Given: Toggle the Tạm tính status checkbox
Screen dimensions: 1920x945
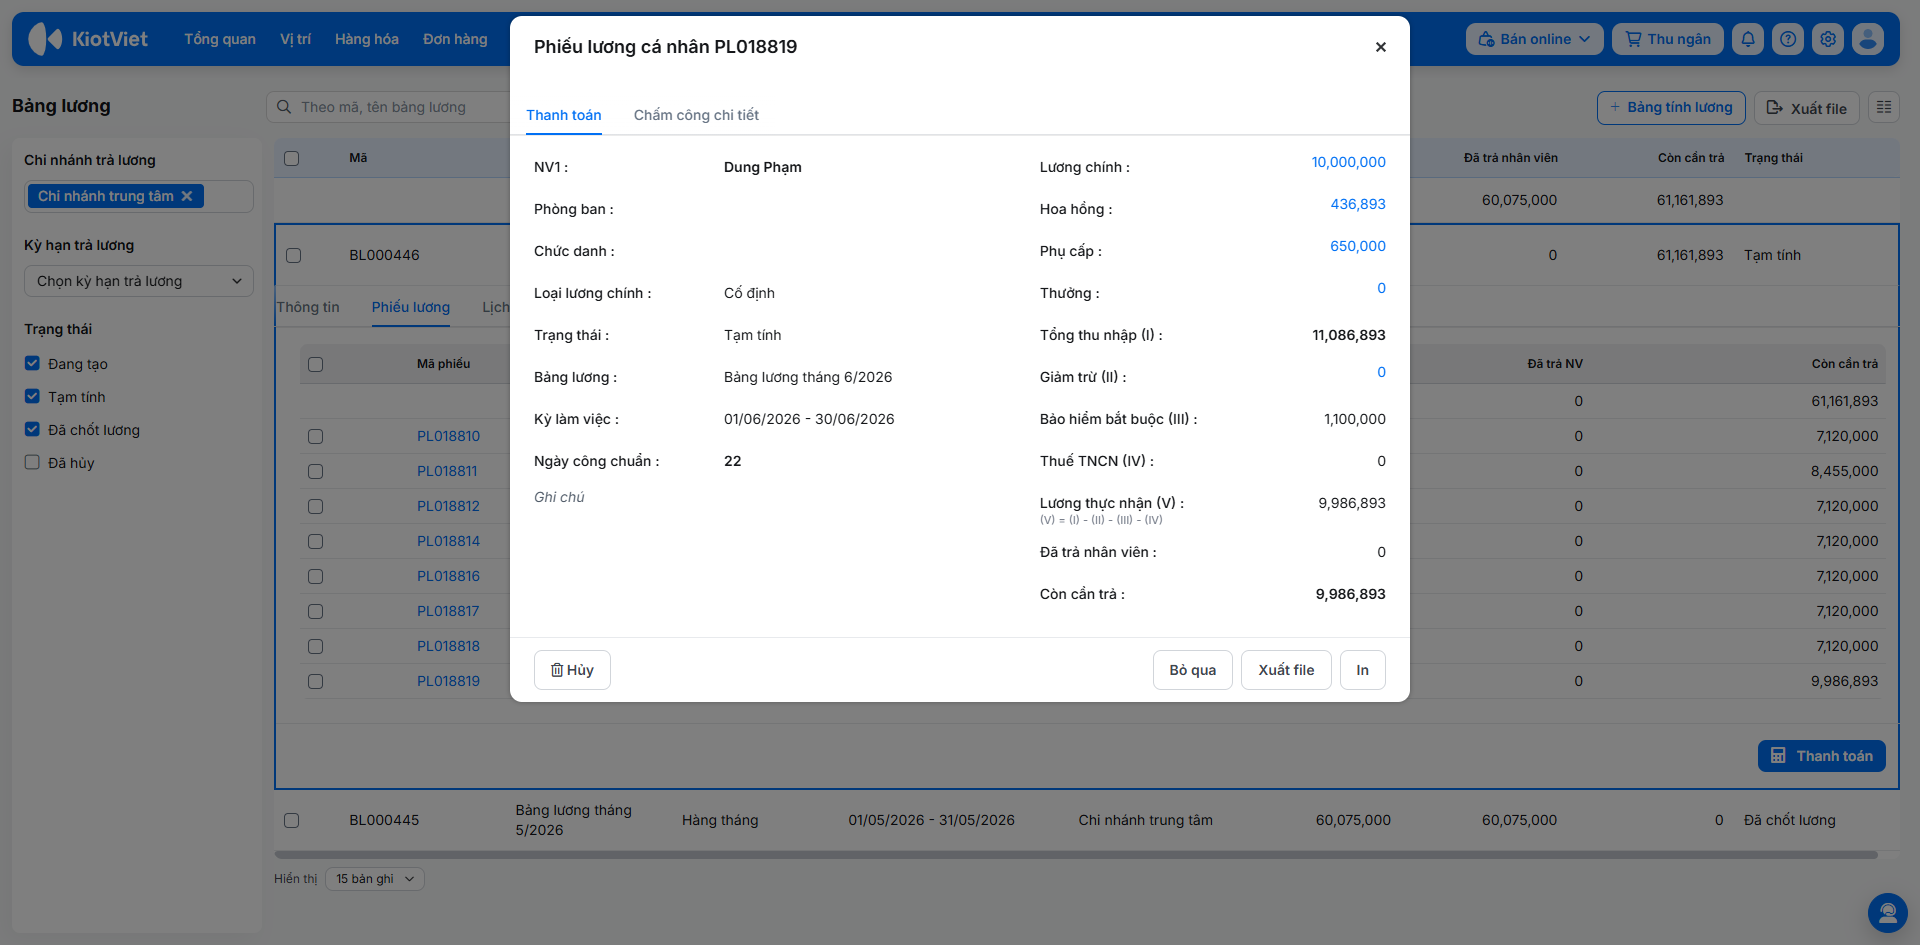Looking at the screenshot, I should point(32,396).
